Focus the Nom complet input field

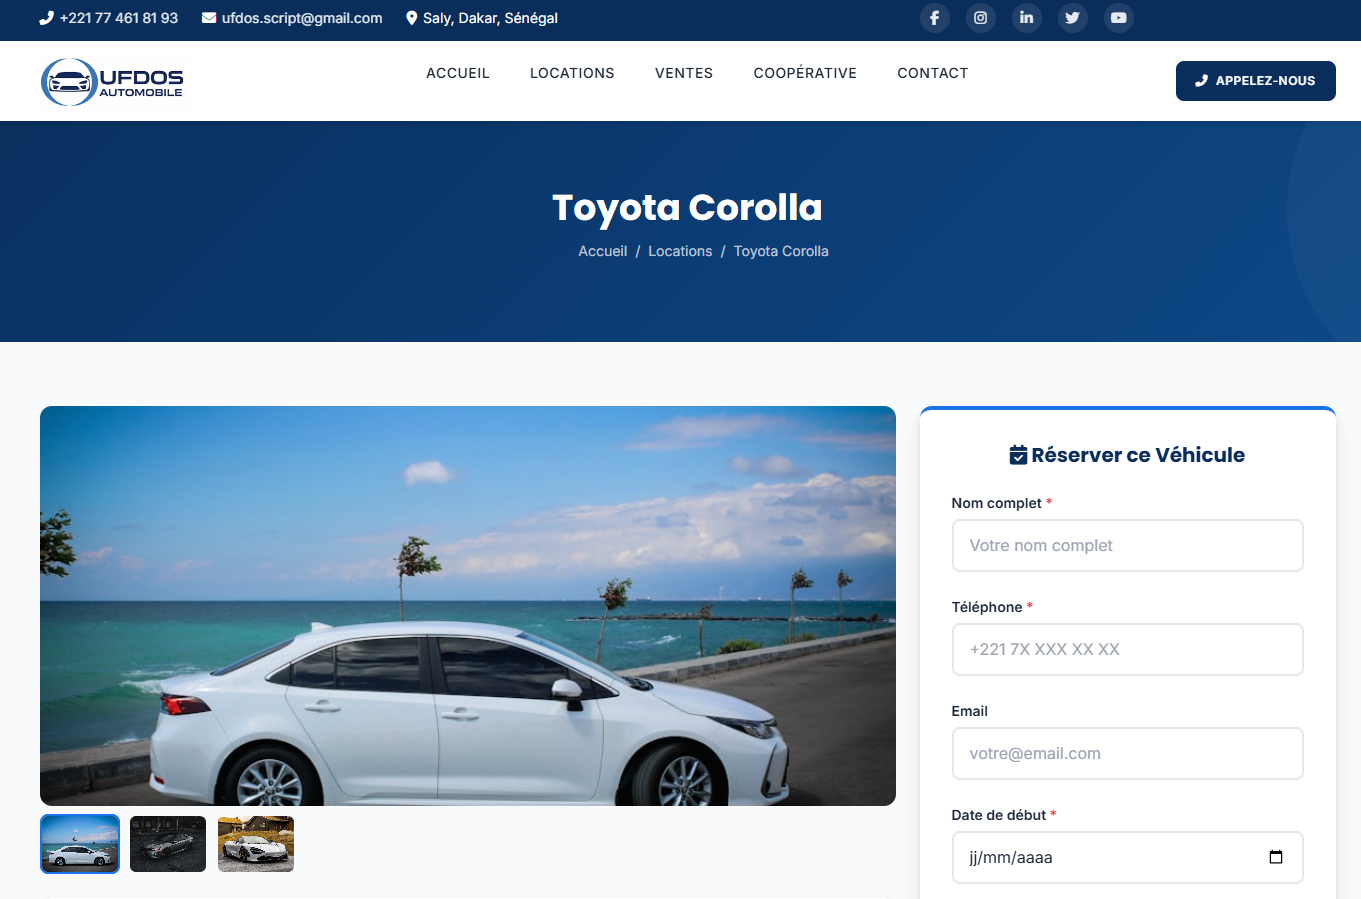pyautogui.click(x=1127, y=545)
